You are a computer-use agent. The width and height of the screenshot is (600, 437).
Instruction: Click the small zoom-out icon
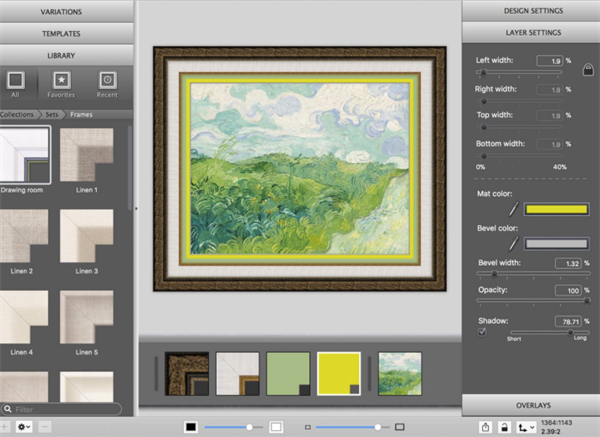308,427
